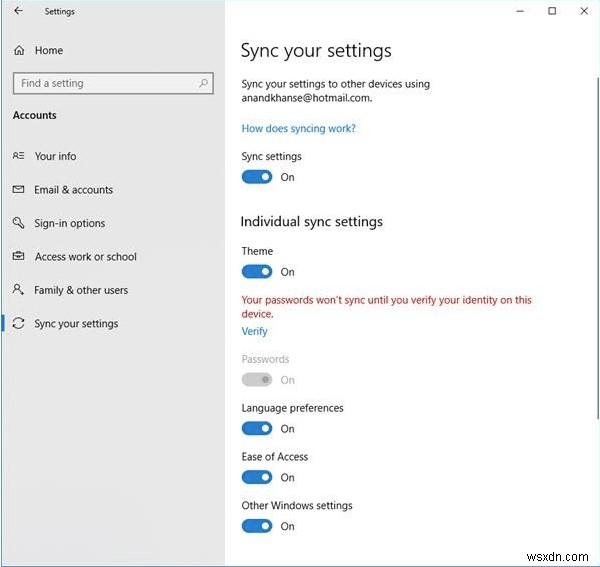Screen dimensions: 600x567
Task: Turn off the Sync settings toggle
Action: tap(257, 177)
